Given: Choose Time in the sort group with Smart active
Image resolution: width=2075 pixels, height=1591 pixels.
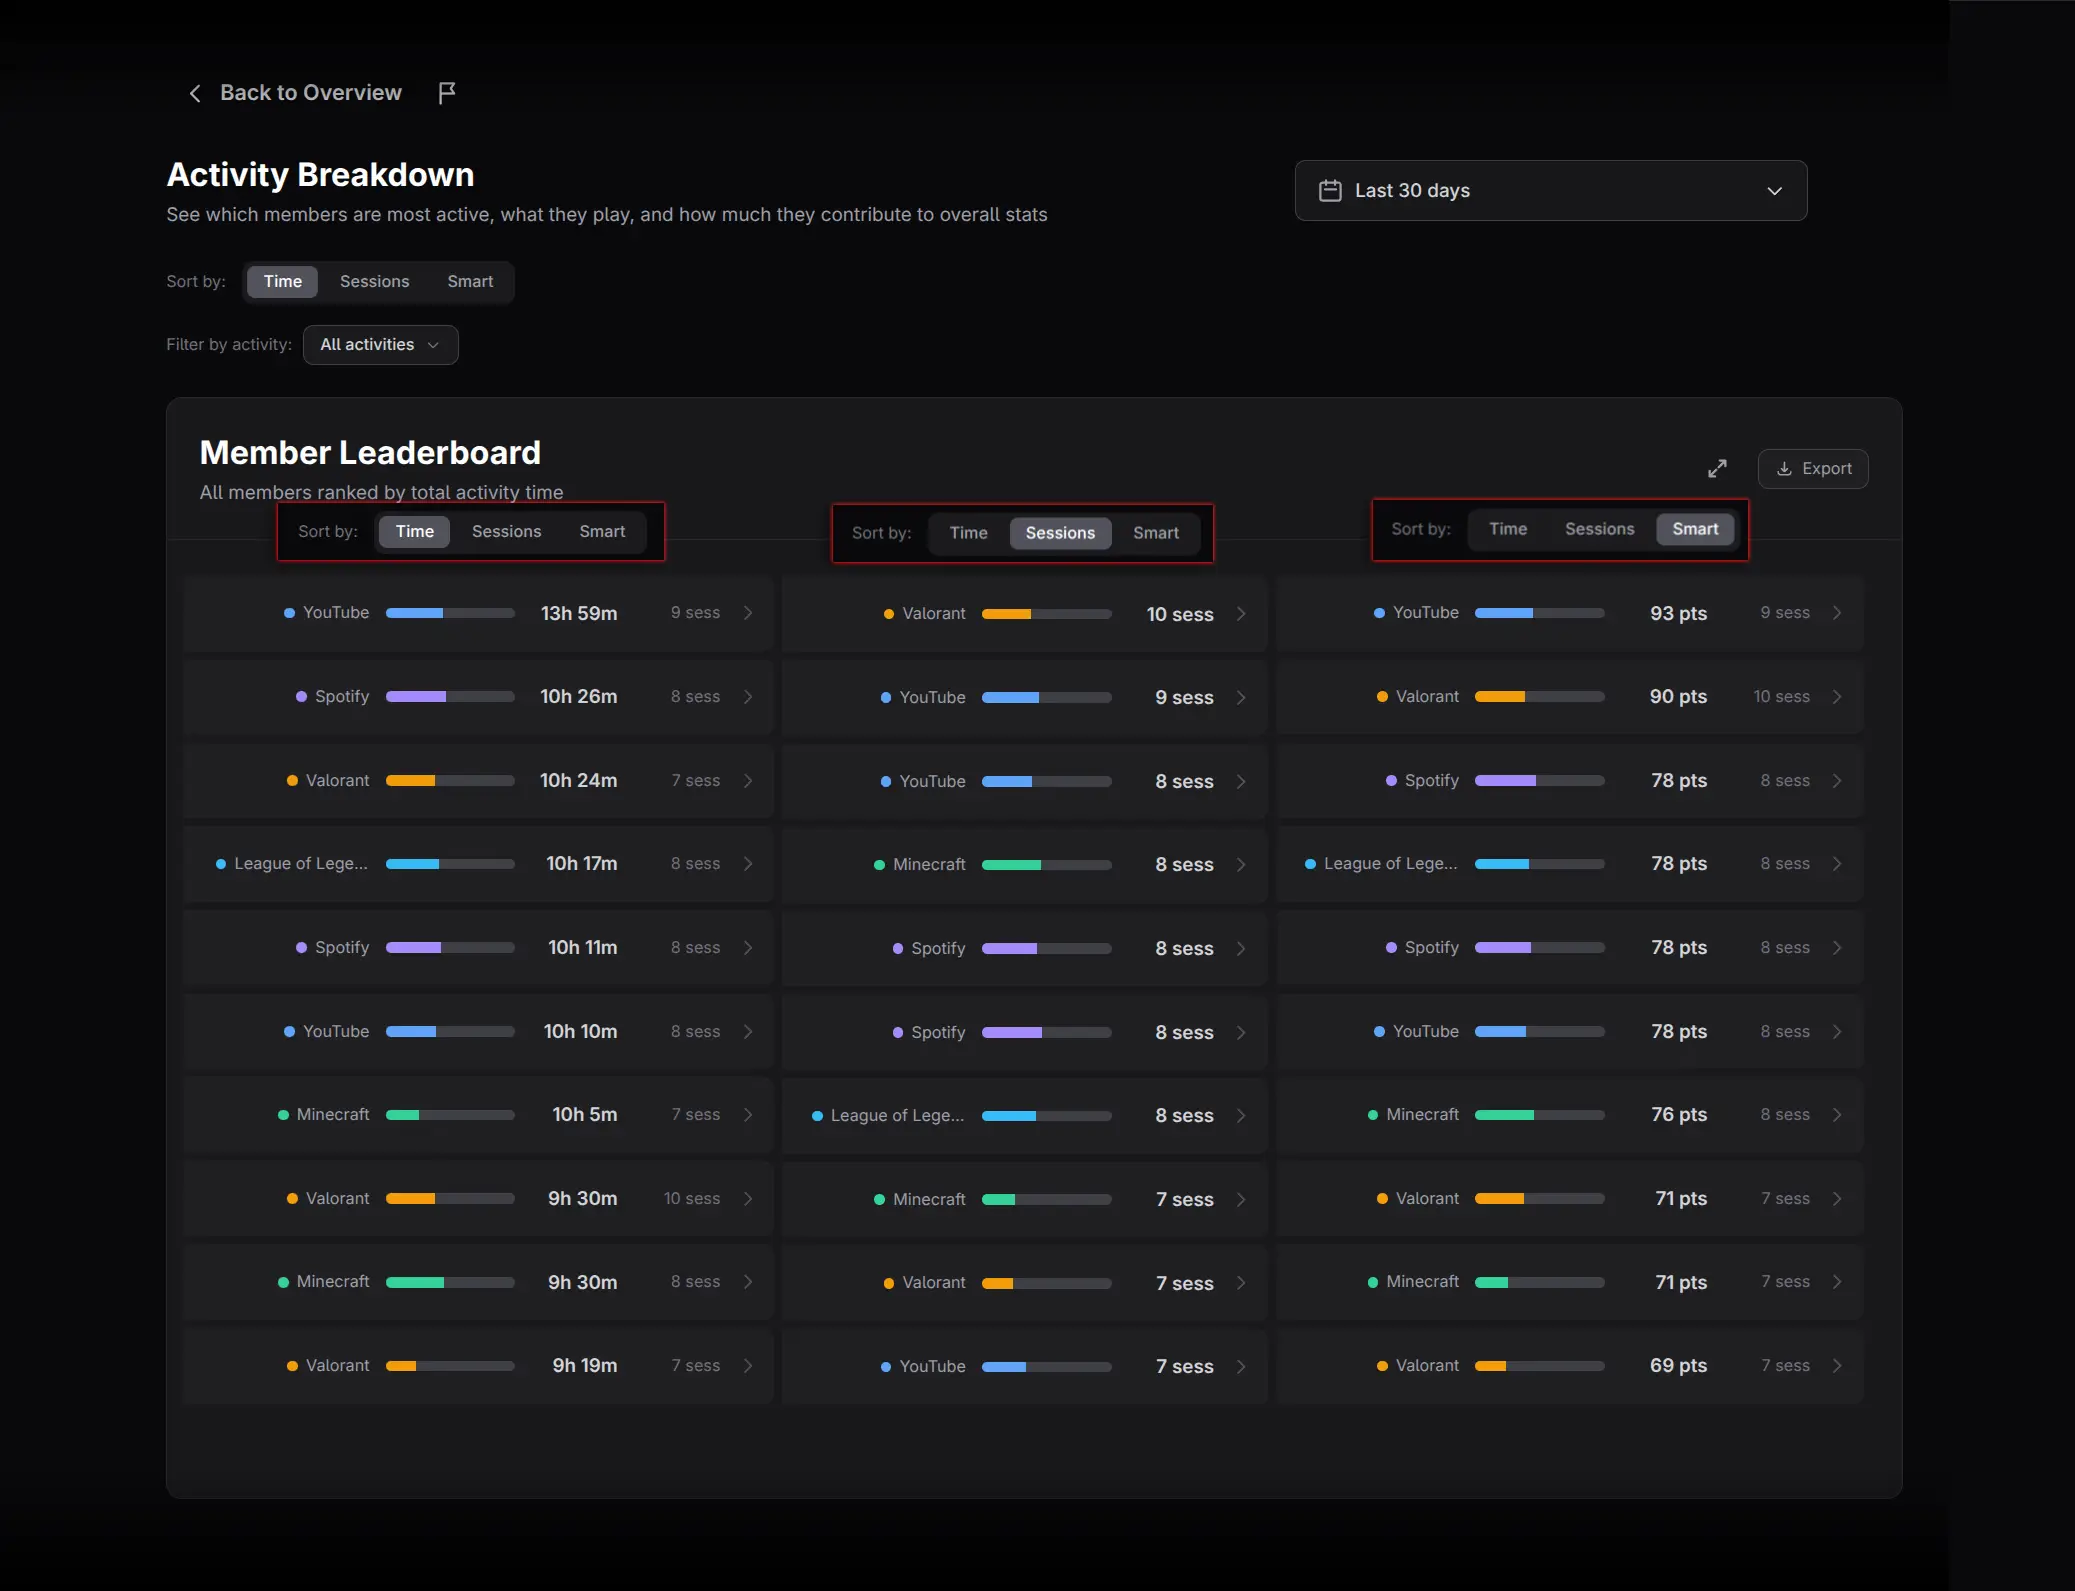Looking at the screenshot, I should point(1508,529).
